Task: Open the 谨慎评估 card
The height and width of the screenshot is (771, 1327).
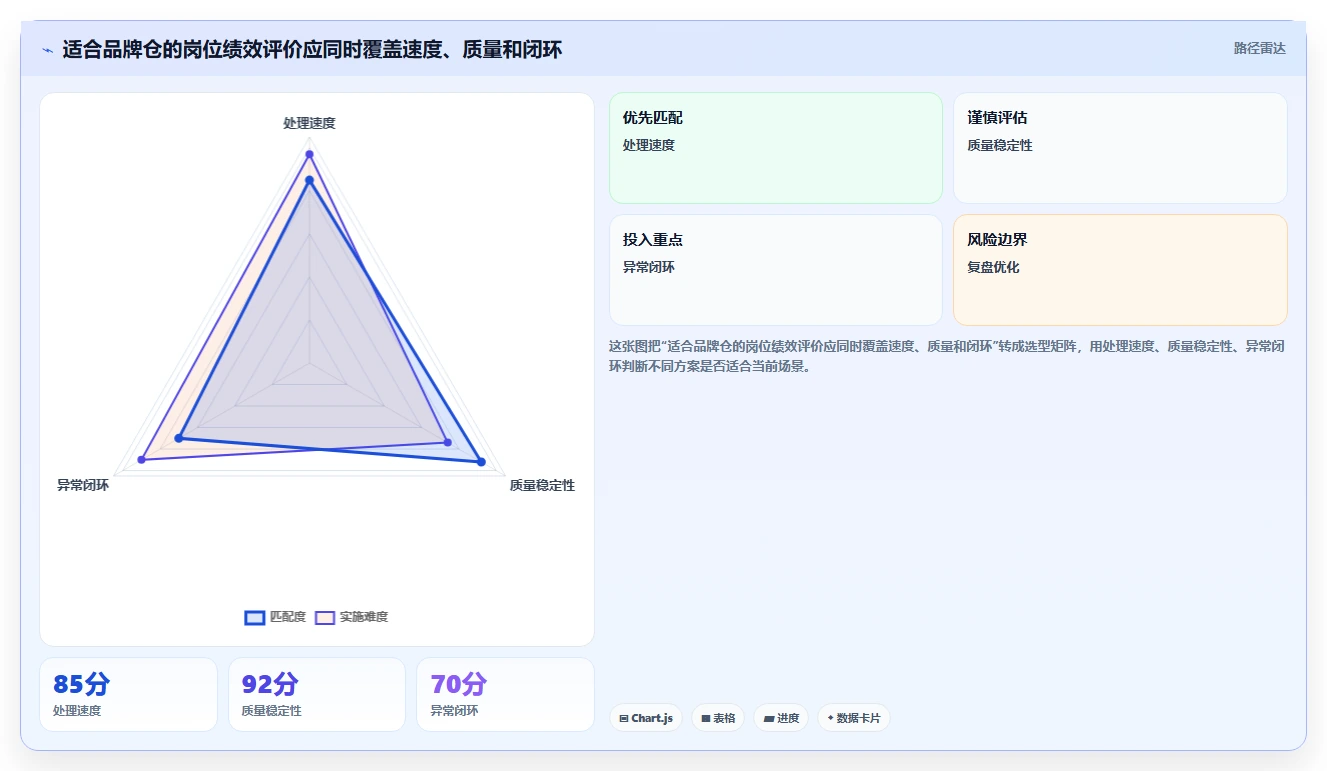Action: [x=1120, y=148]
